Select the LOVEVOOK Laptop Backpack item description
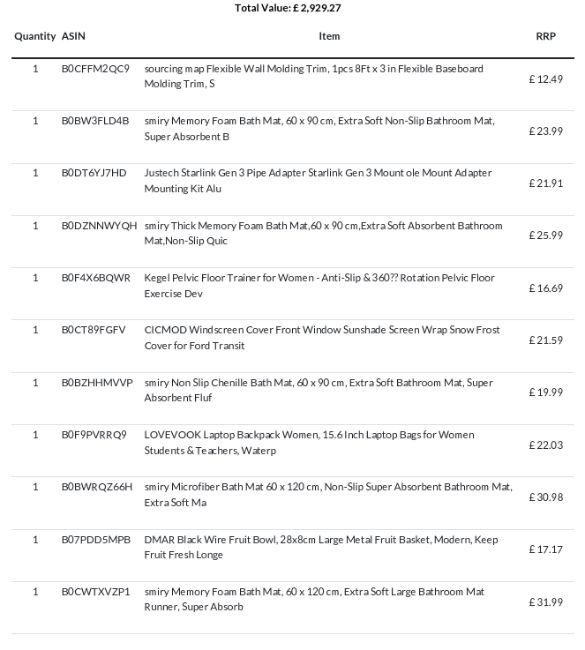585x650 pixels. (x=309, y=442)
